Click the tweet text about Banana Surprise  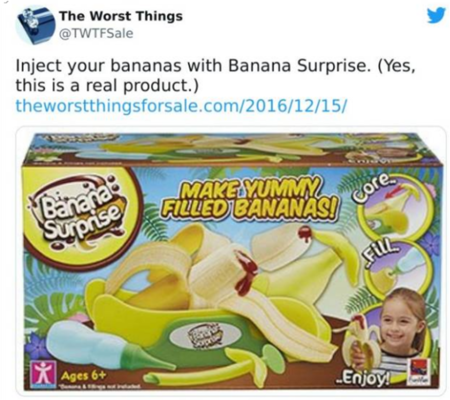point(215,75)
